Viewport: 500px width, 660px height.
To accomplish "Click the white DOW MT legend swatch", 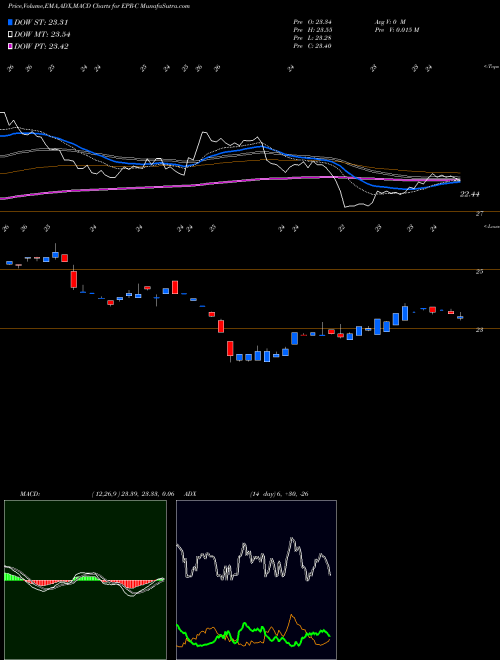I will point(10,35).
